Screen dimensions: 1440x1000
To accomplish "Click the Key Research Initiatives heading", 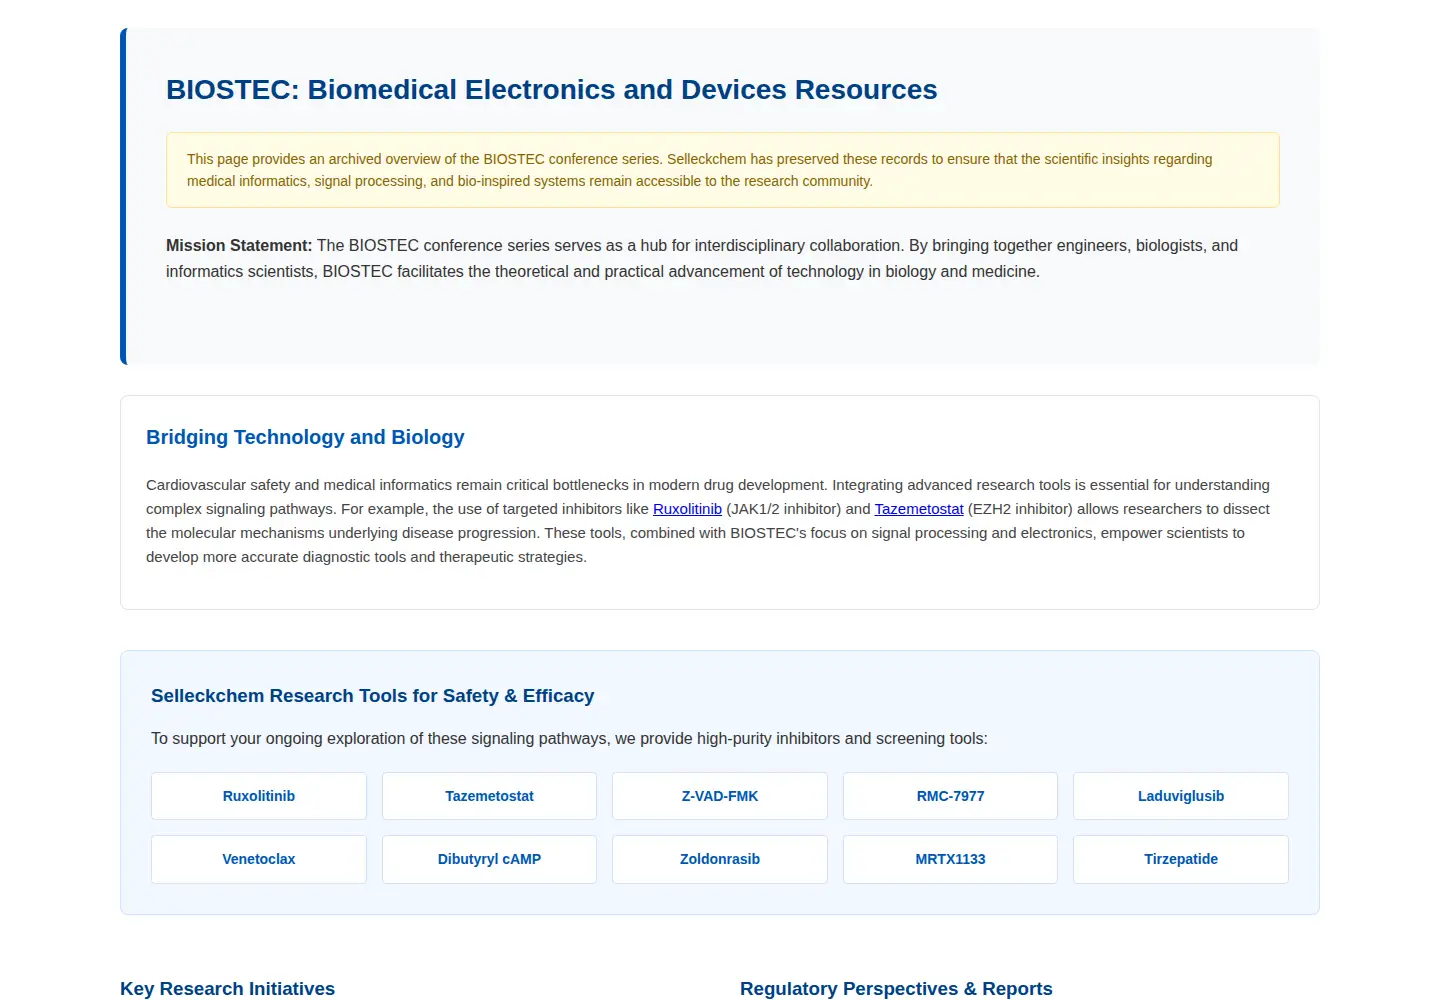I will coord(227,988).
